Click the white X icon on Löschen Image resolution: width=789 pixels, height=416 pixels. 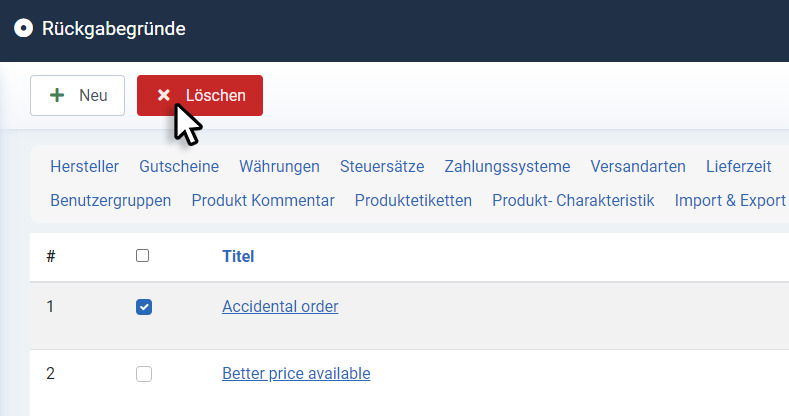pos(164,95)
